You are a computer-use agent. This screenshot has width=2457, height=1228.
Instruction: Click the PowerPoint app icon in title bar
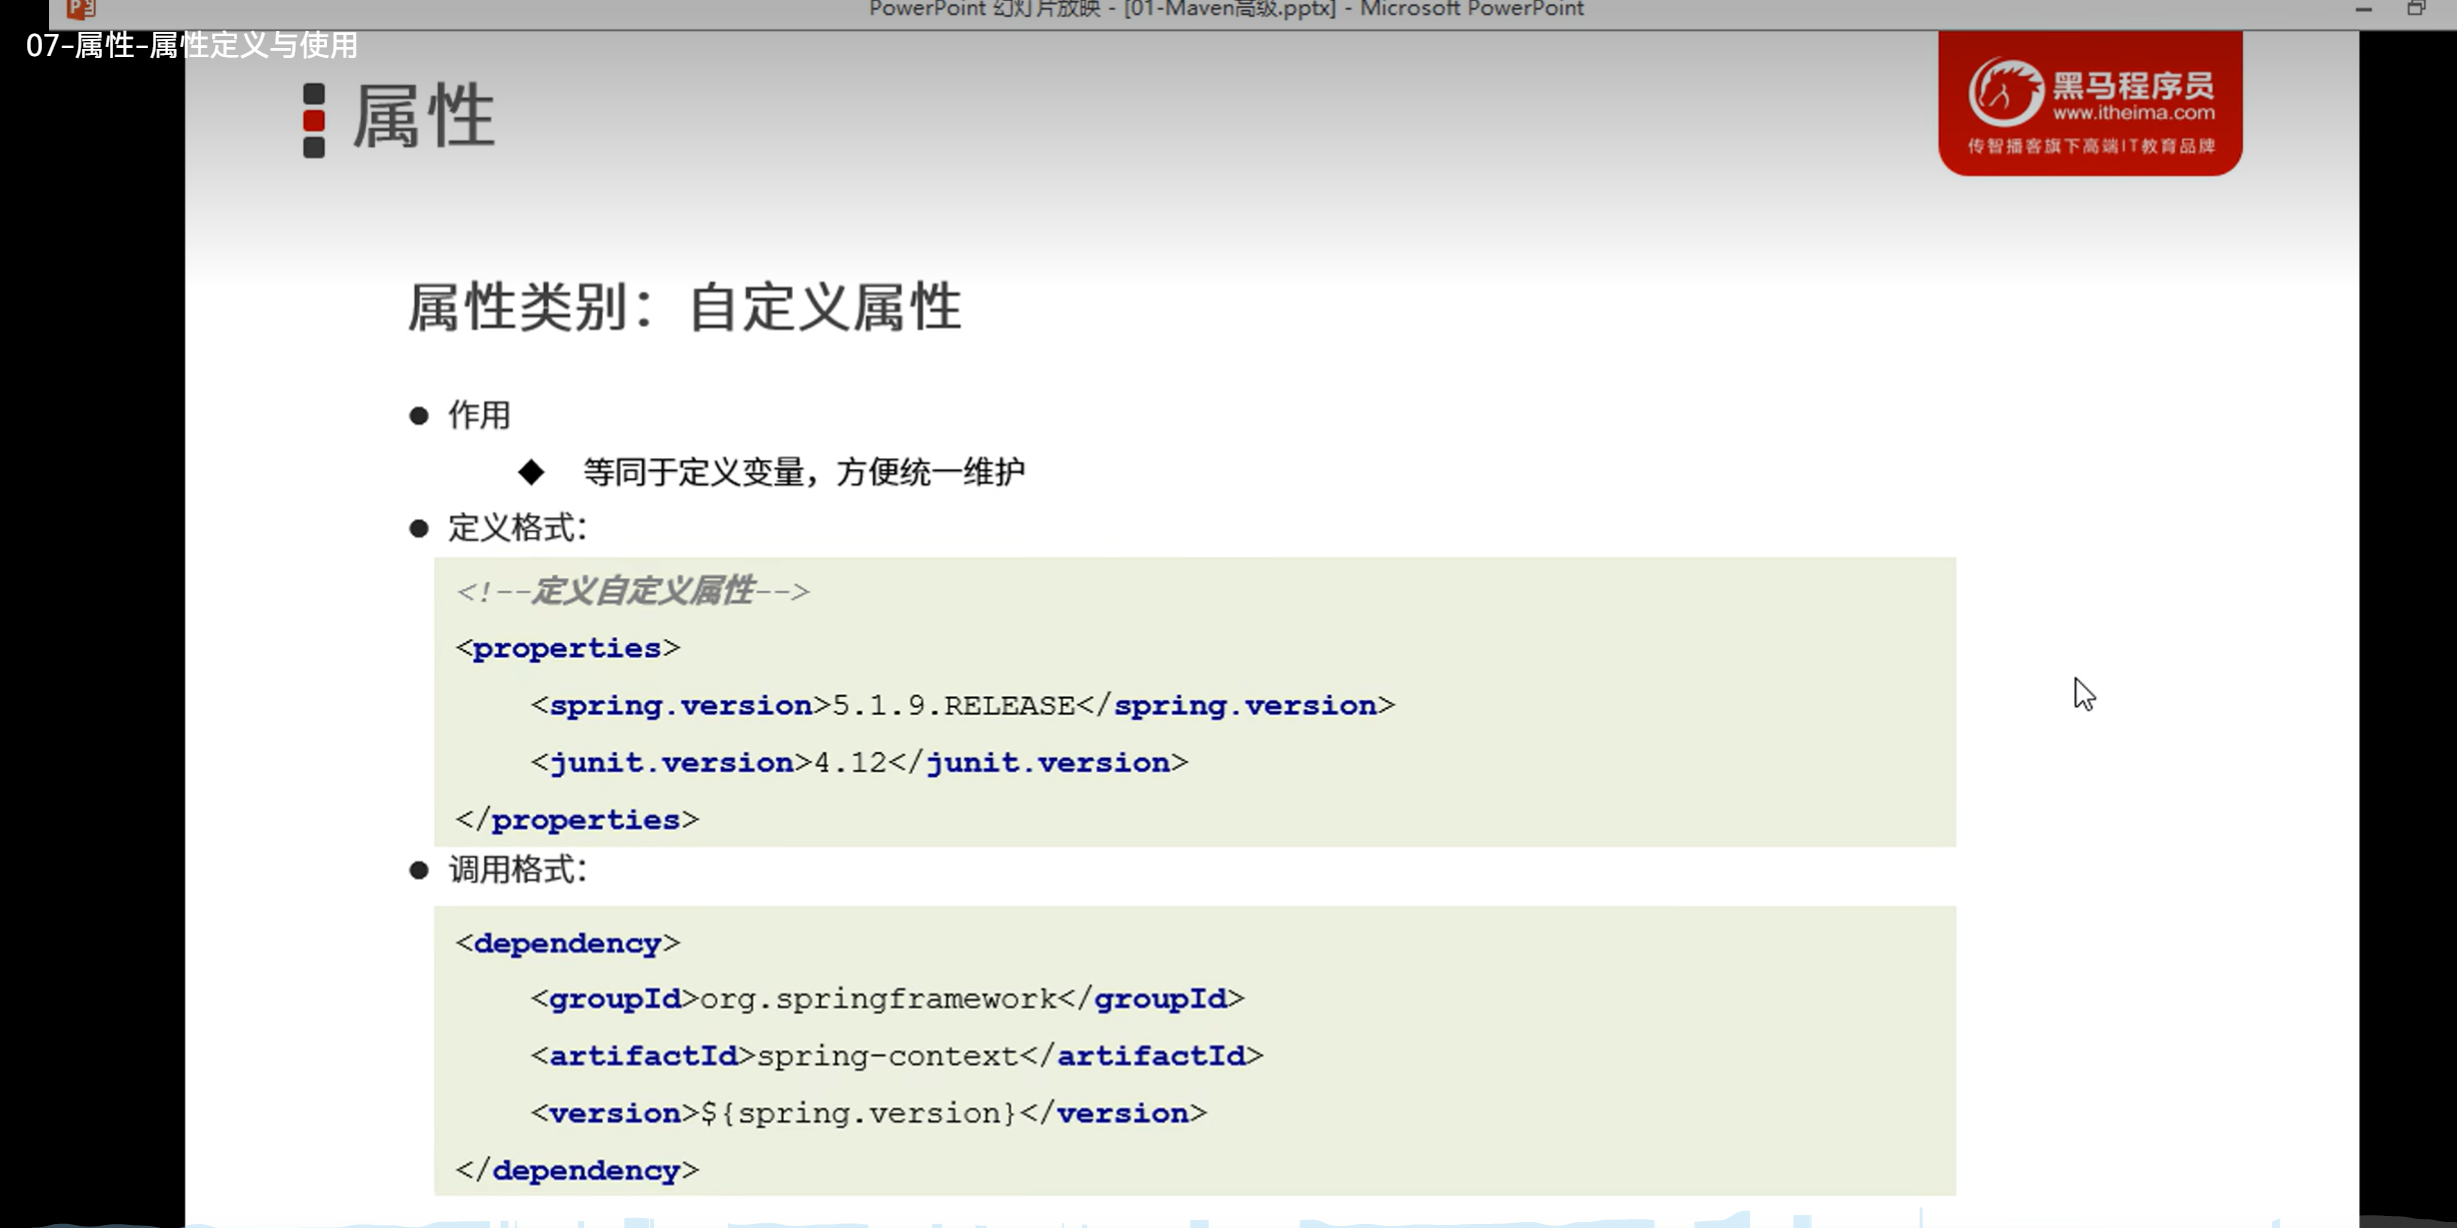pyautogui.click(x=80, y=10)
